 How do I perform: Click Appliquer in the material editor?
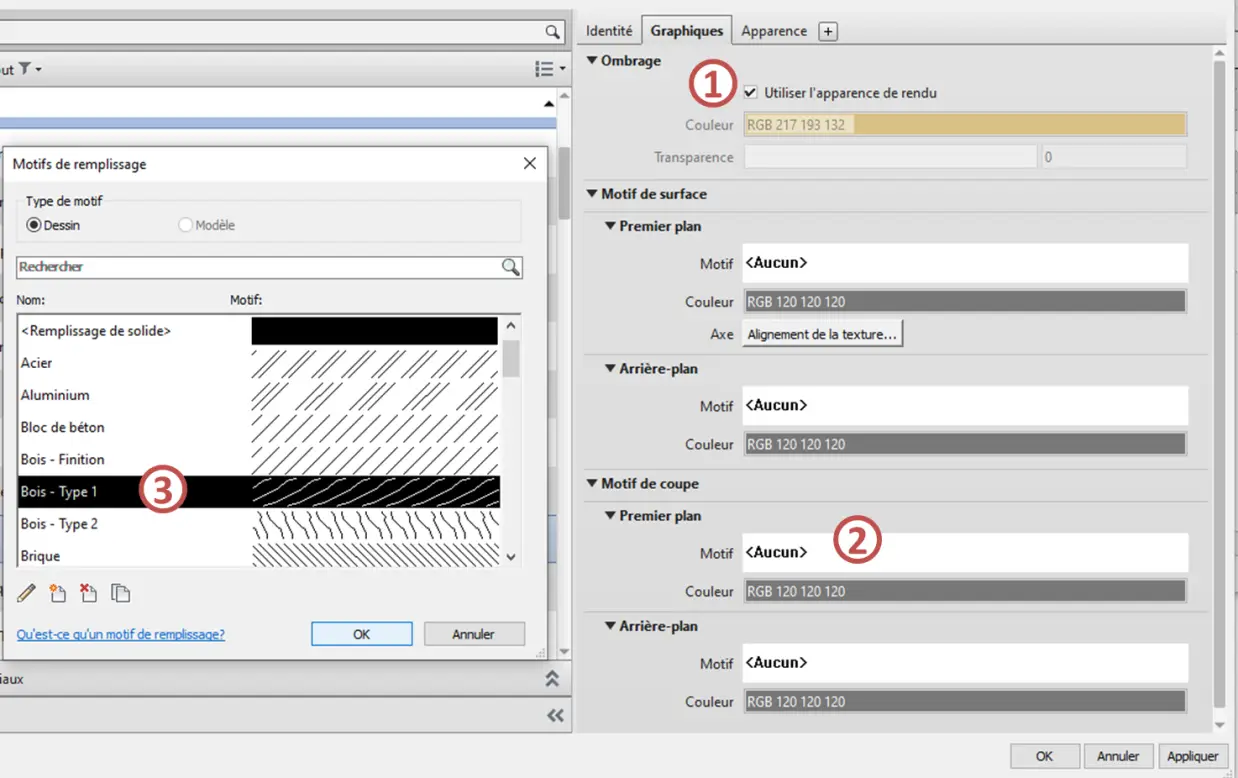click(1193, 756)
